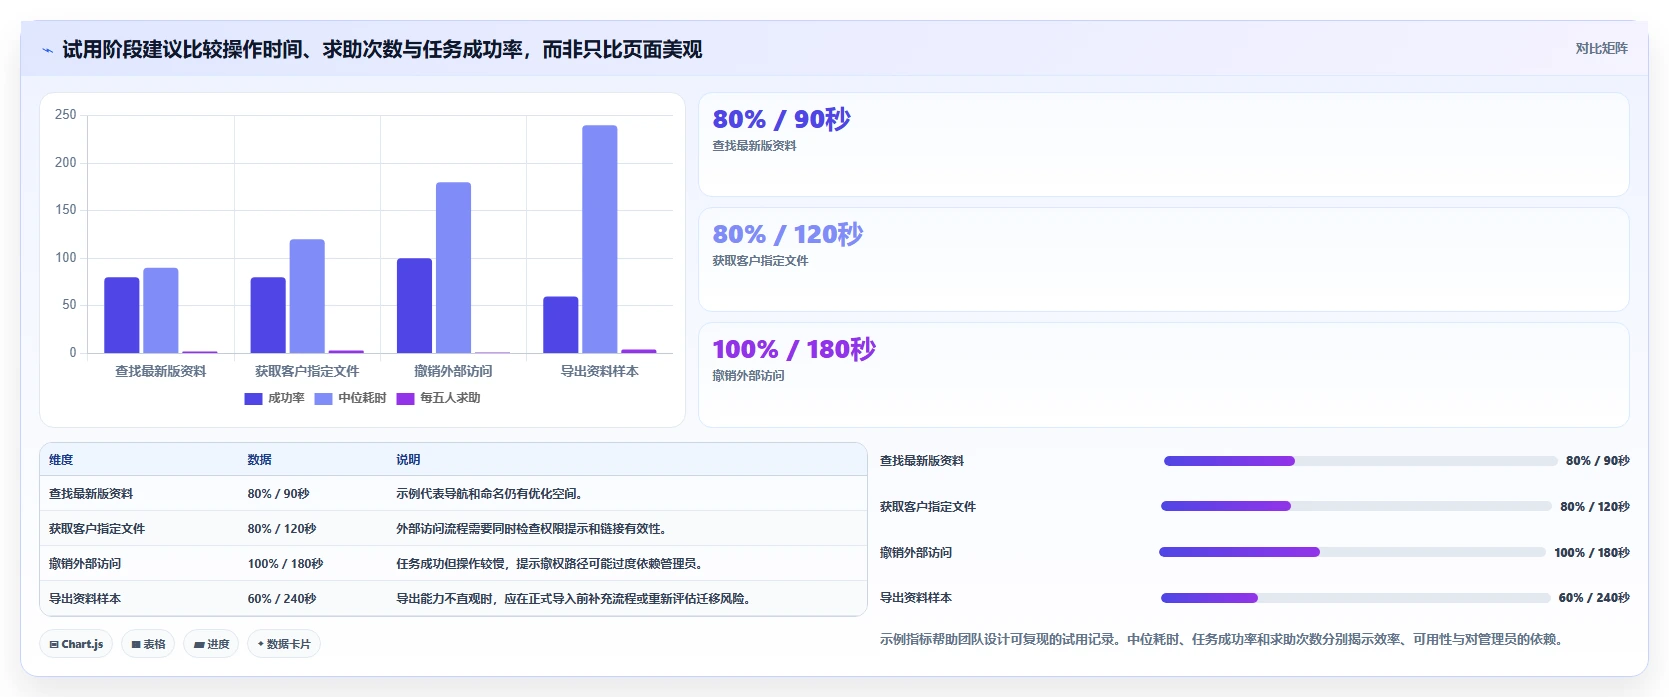Image resolution: width=1669 pixels, height=697 pixels.
Task: Select the 数据卡片 chip
Action: [x=283, y=644]
